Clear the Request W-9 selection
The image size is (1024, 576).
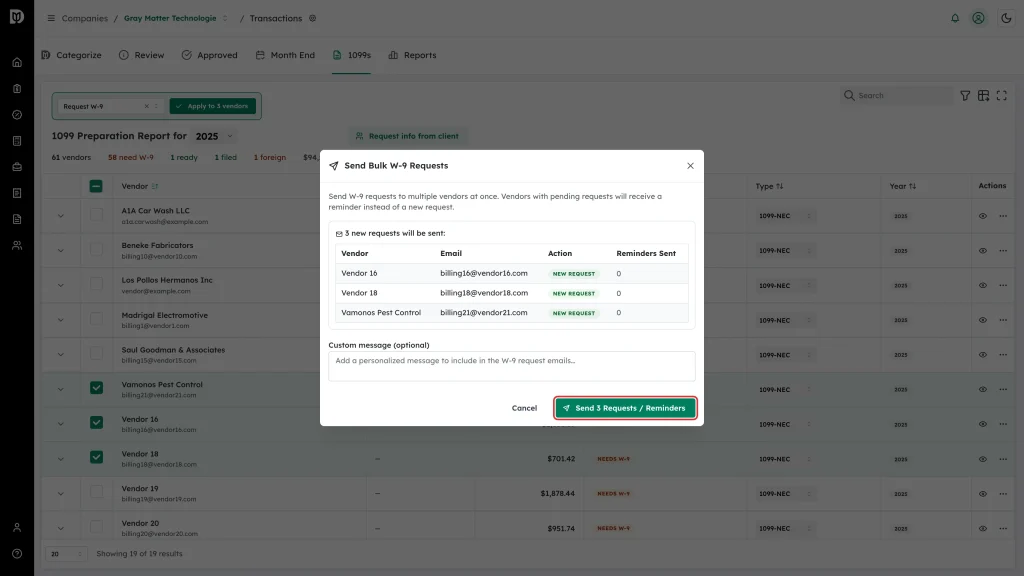[146, 106]
